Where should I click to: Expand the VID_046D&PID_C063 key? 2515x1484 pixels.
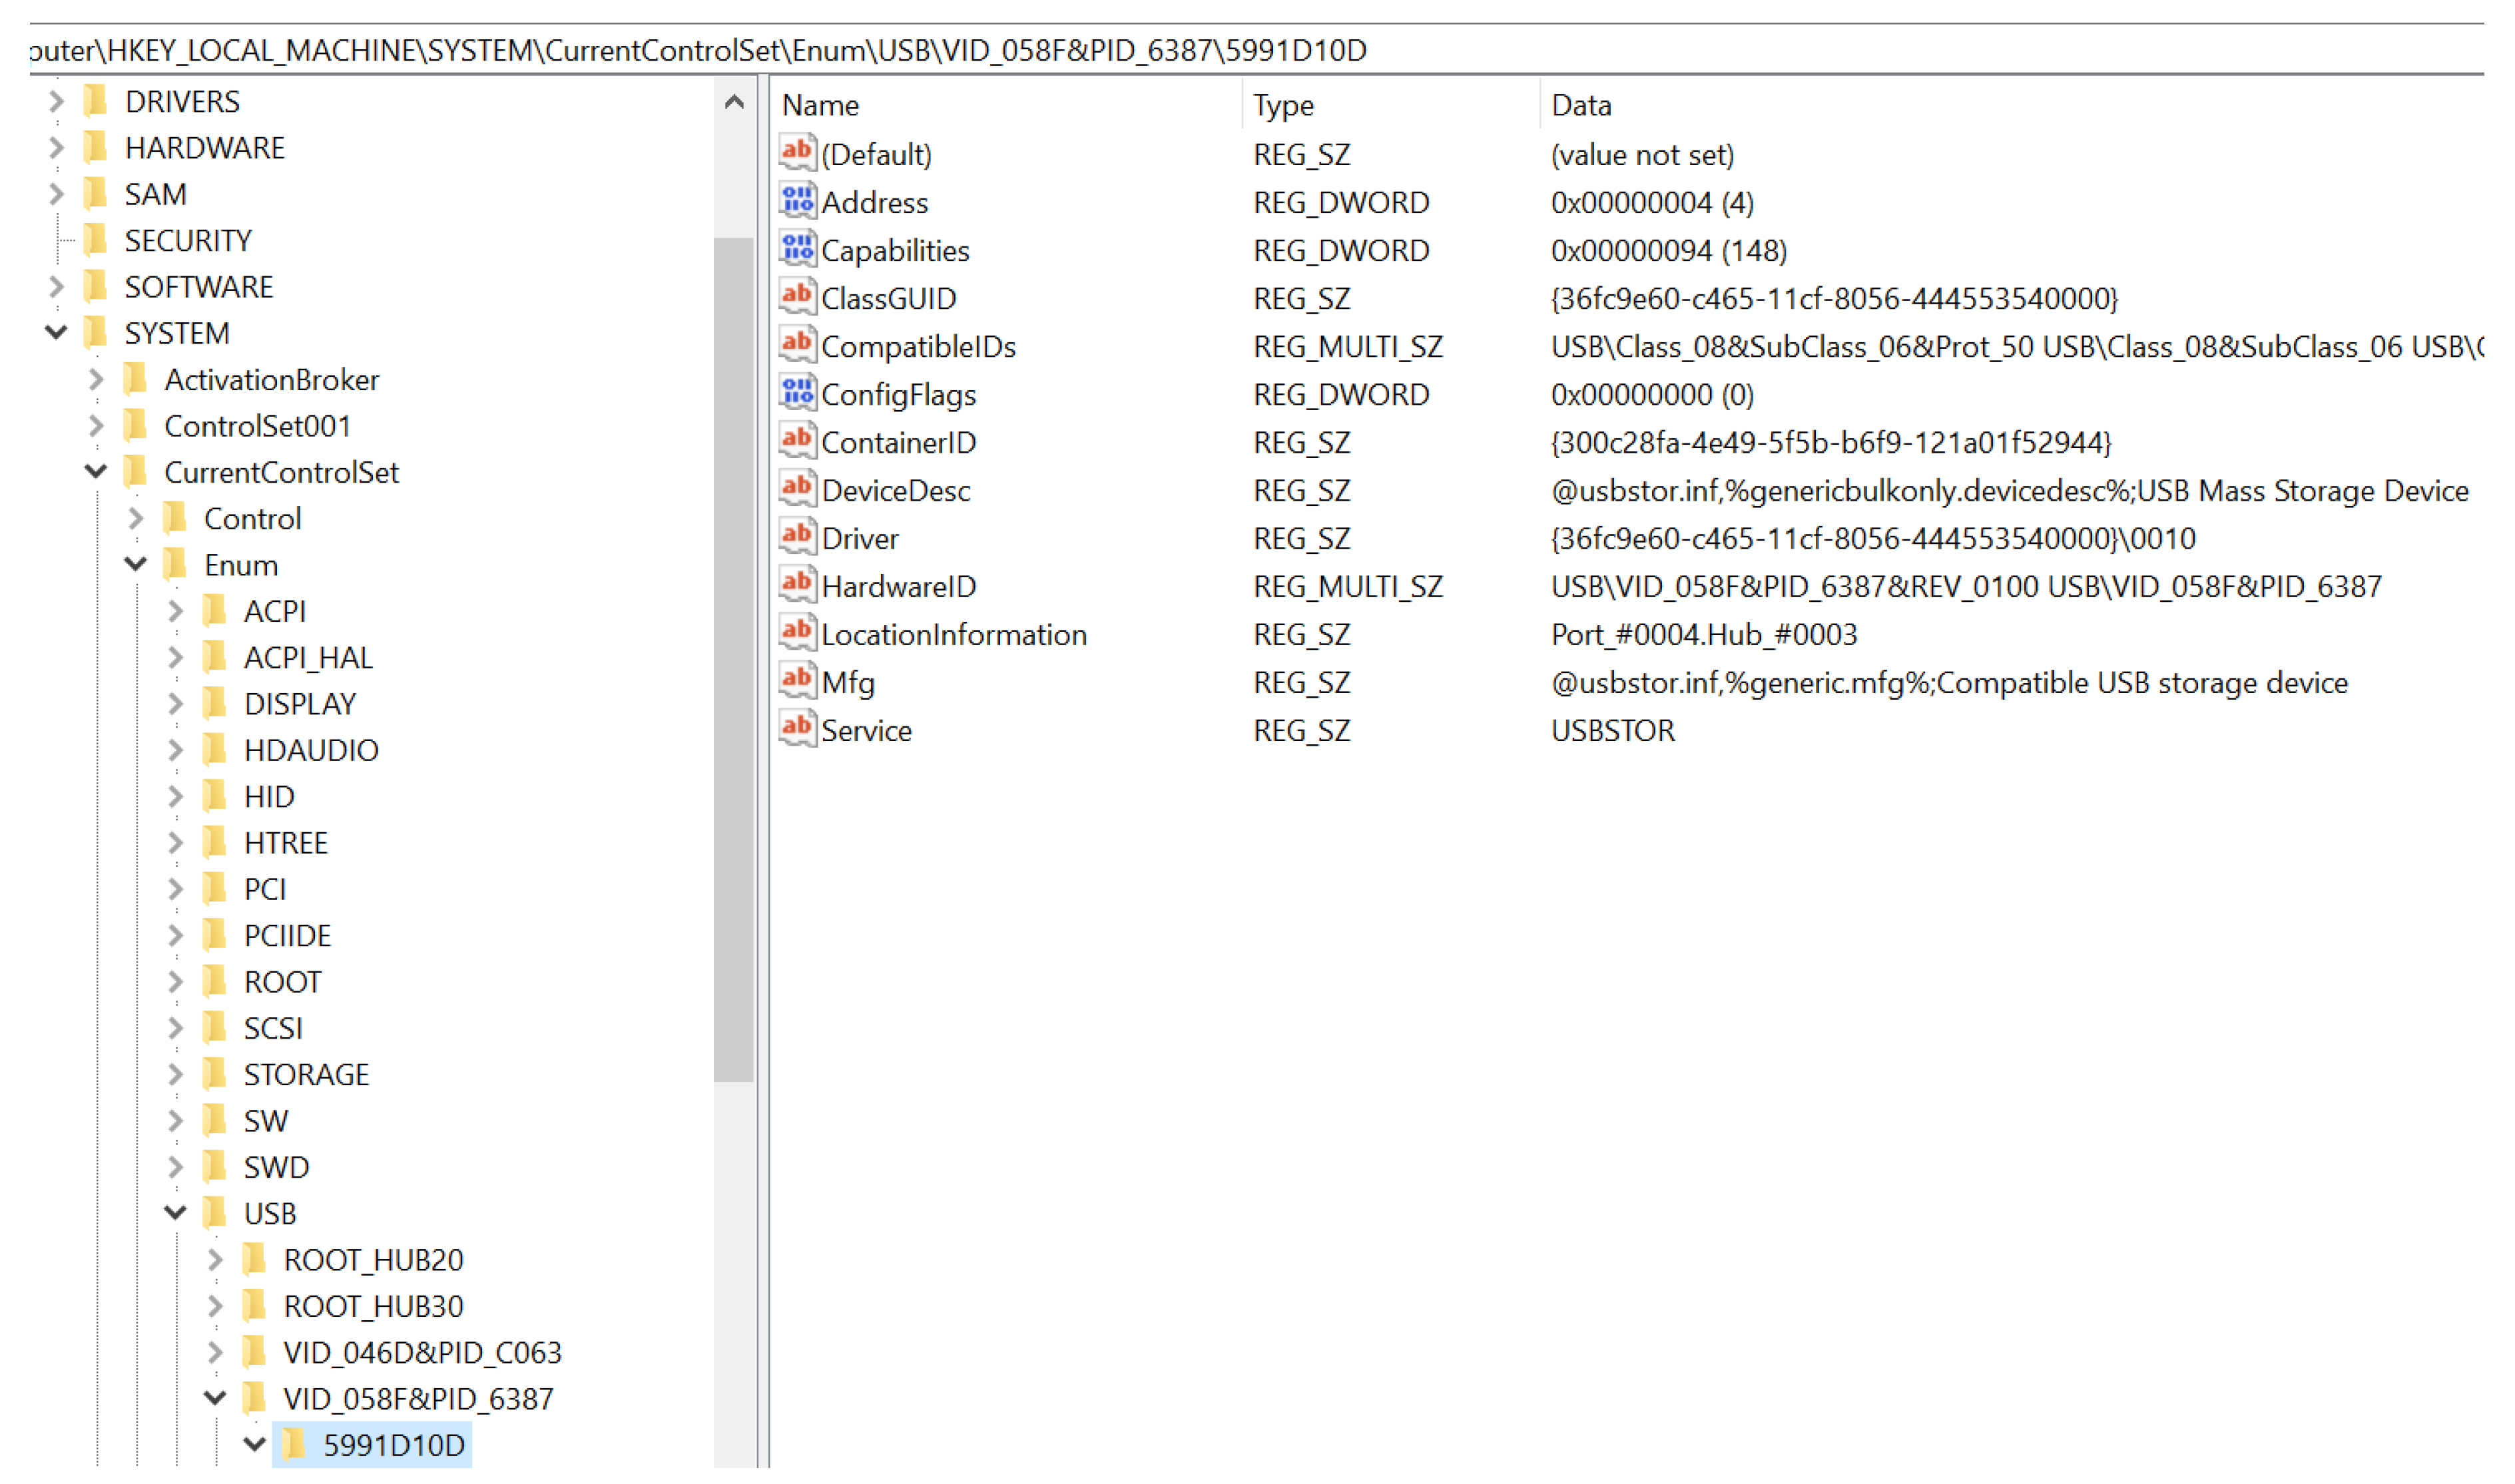point(215,1352)
